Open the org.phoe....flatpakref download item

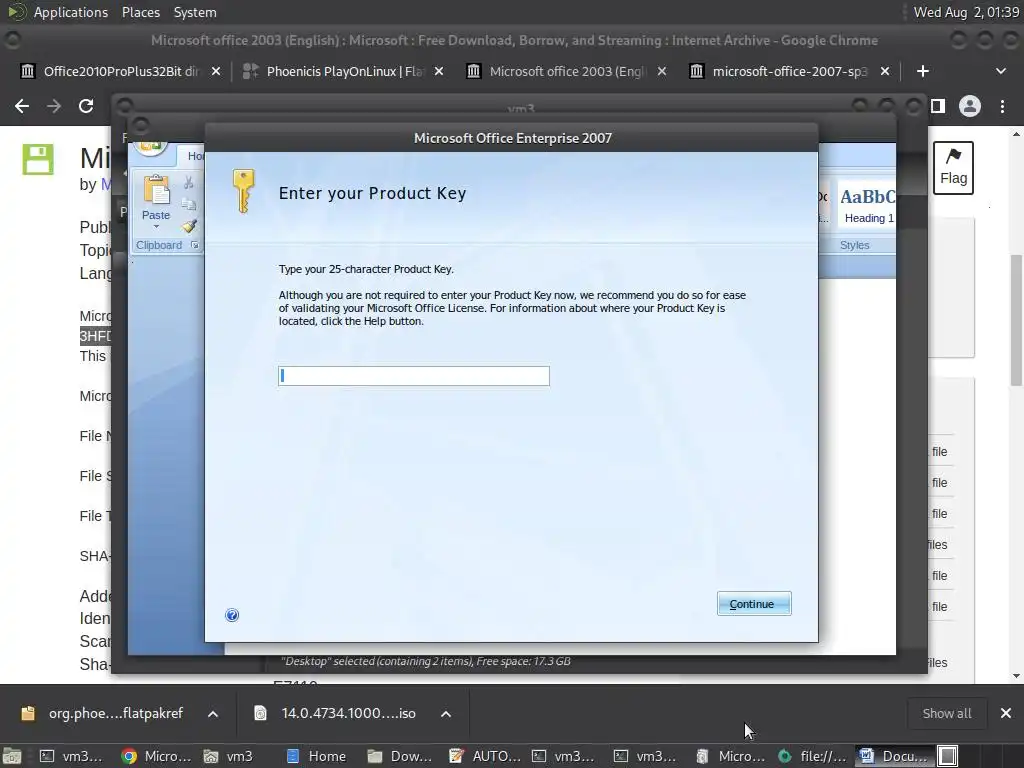click(x=103, y=714)
